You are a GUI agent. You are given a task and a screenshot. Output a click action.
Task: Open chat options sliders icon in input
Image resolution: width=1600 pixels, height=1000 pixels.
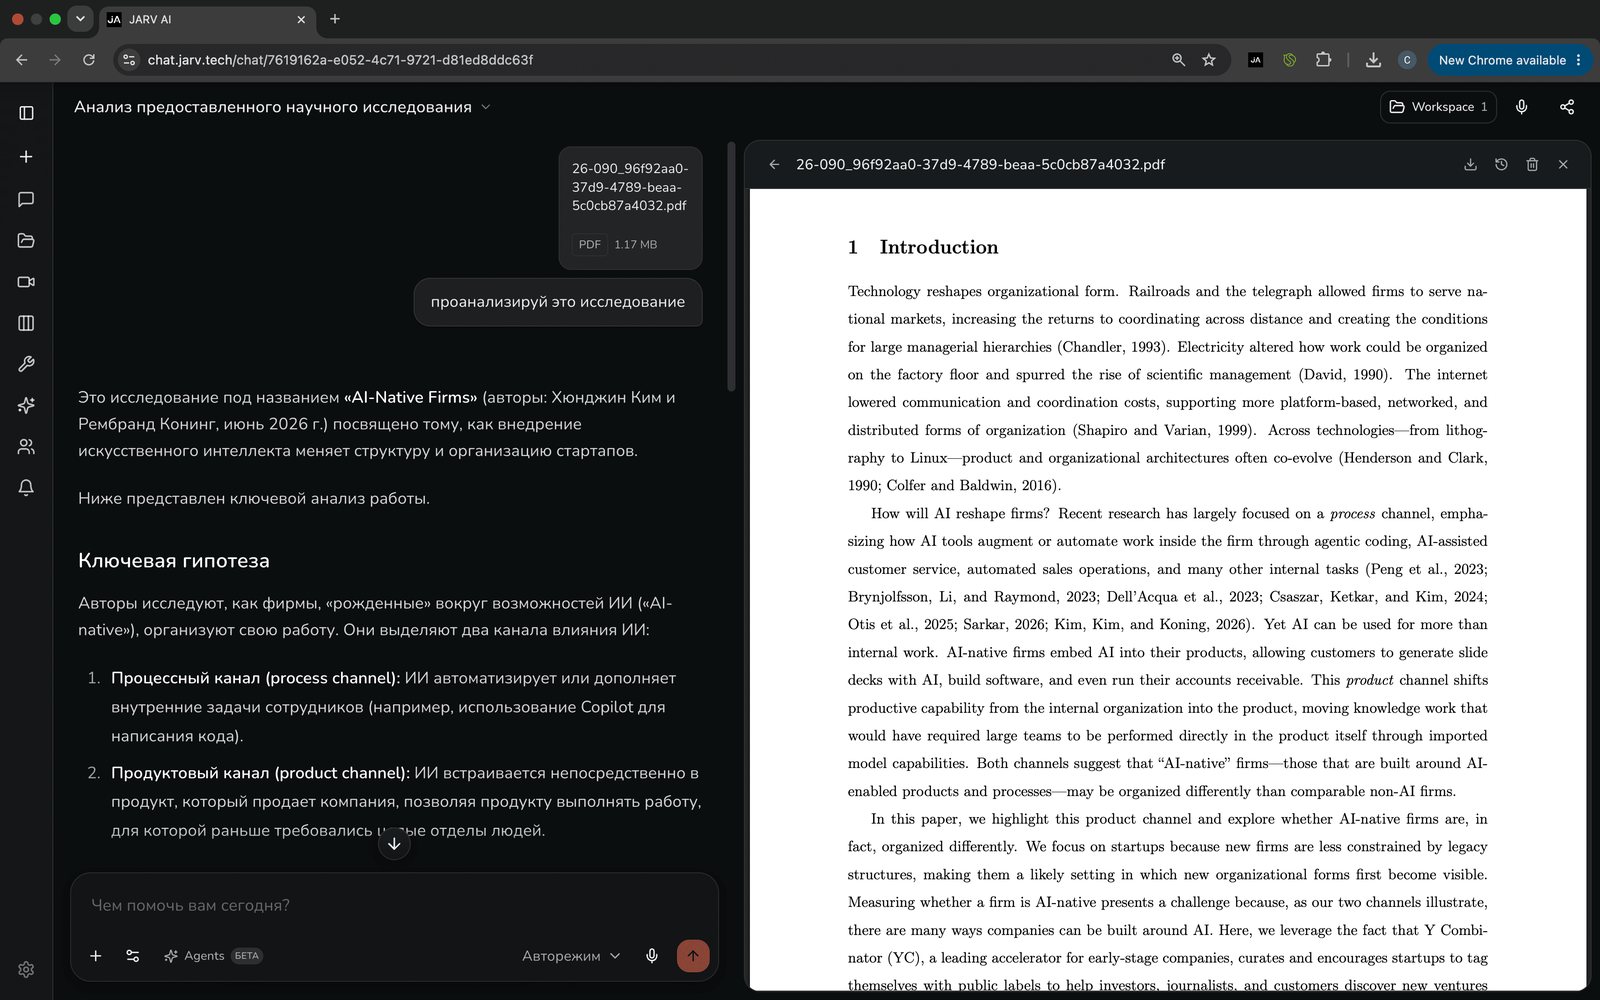point(133,956)
